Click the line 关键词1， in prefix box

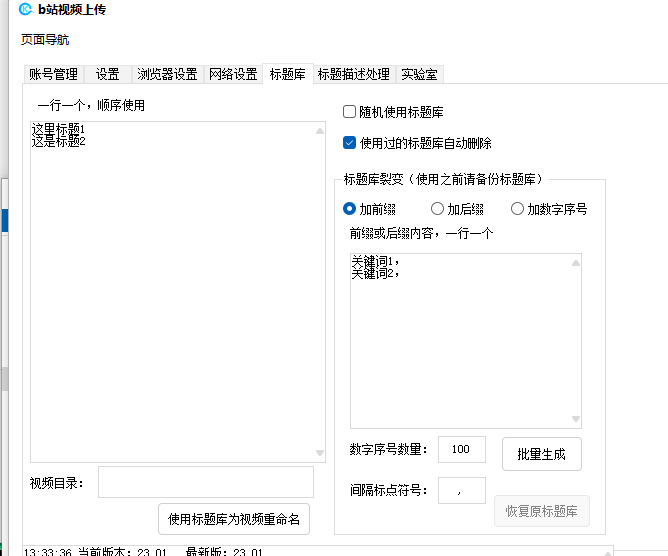375,261
